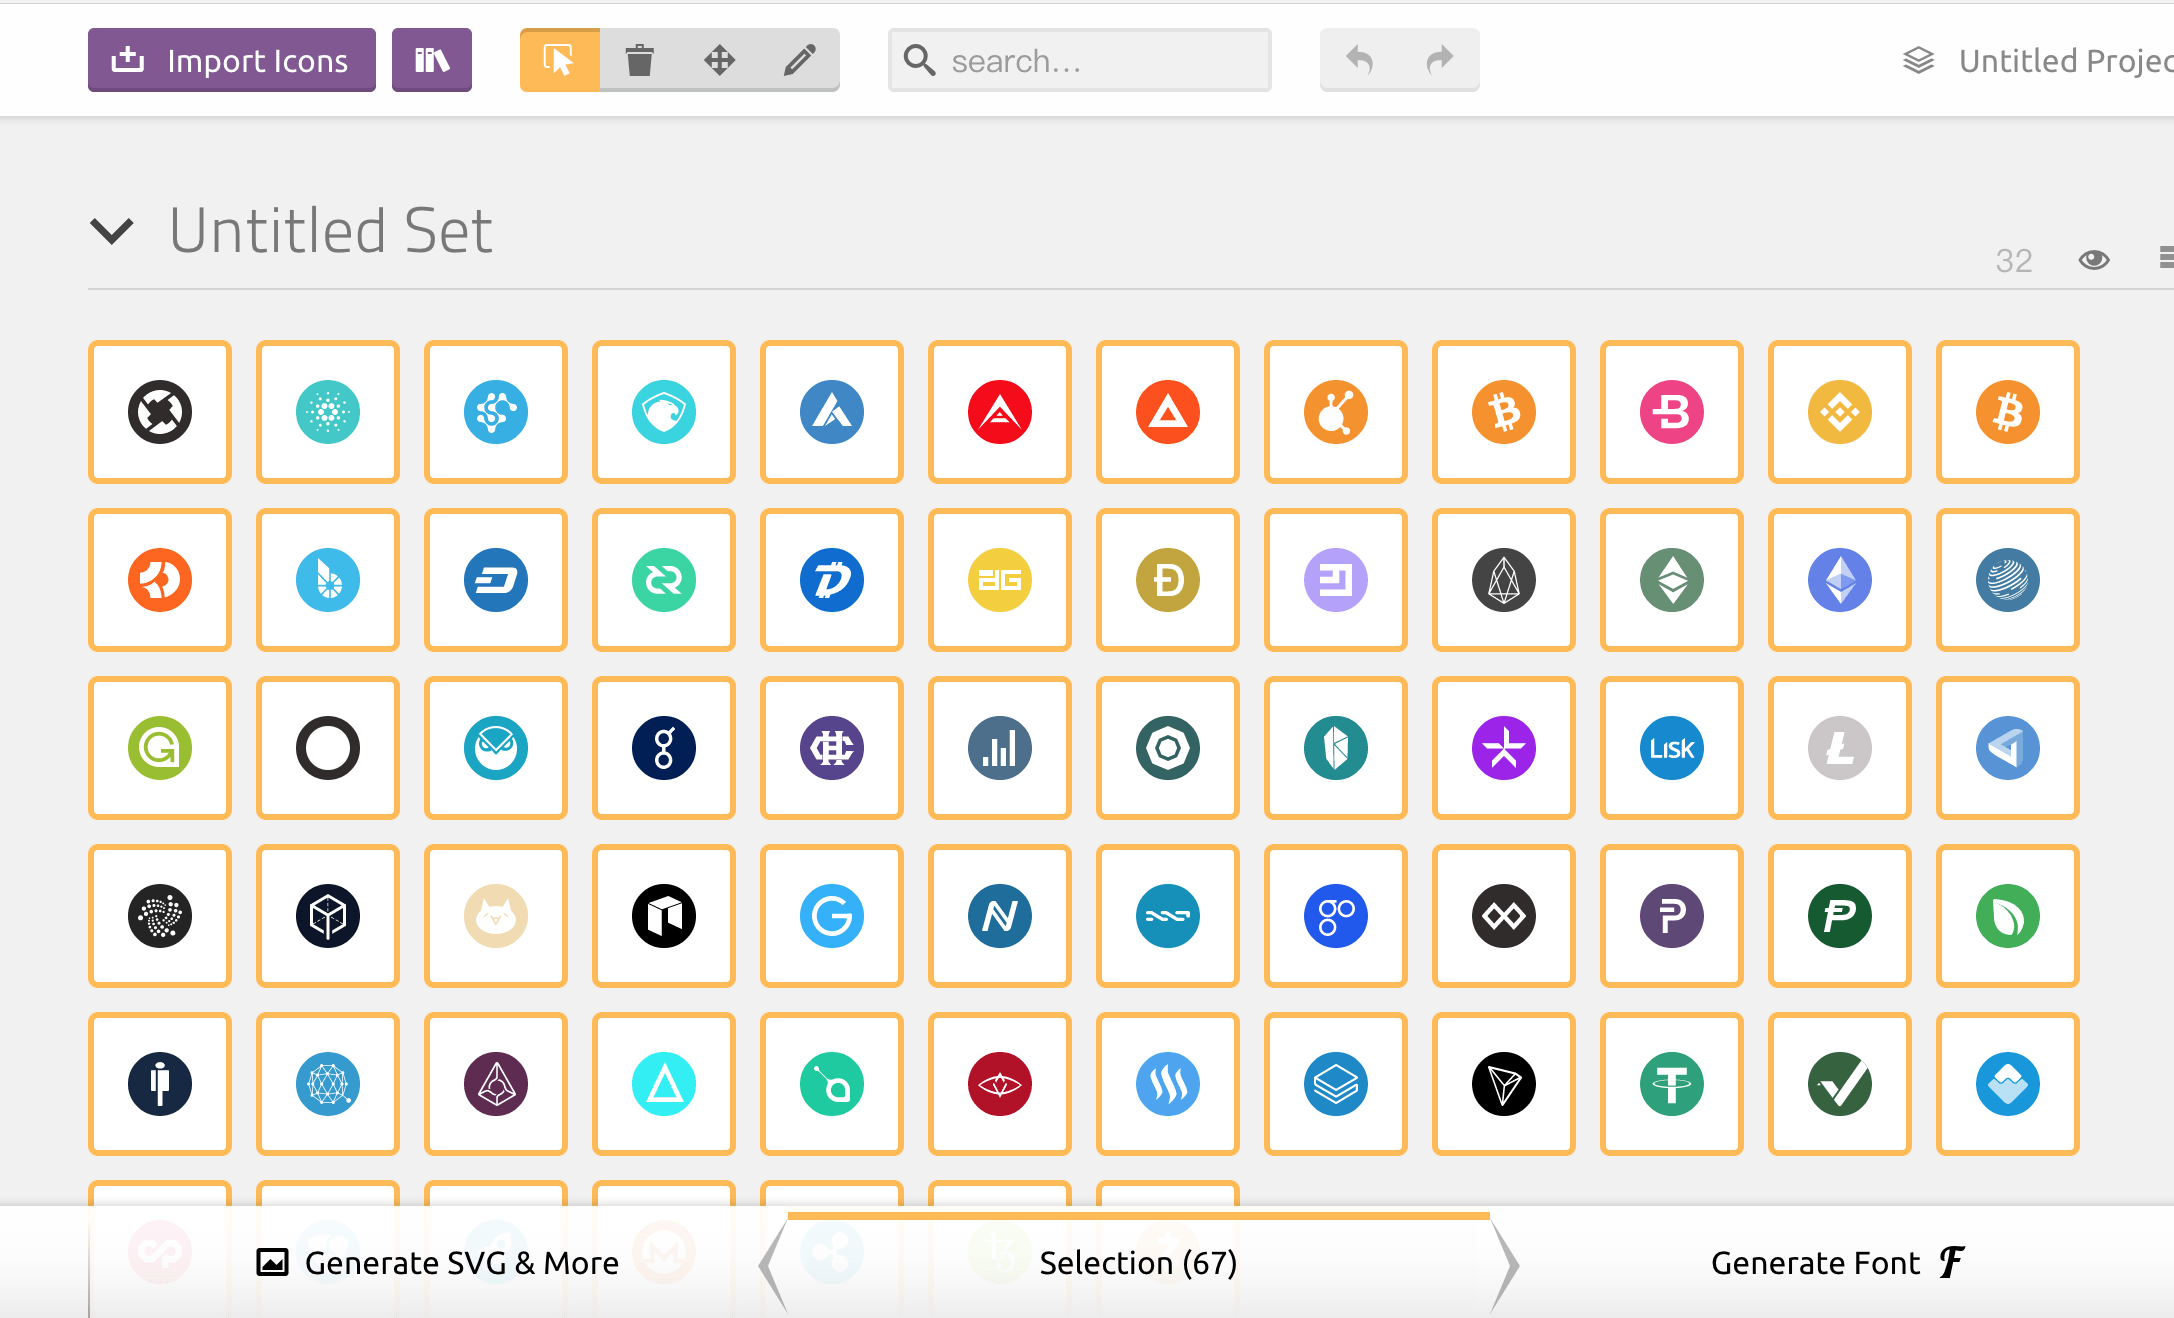Switch to the Selection (67) tab
2174x1318 pixels.
(1139, 1263)
